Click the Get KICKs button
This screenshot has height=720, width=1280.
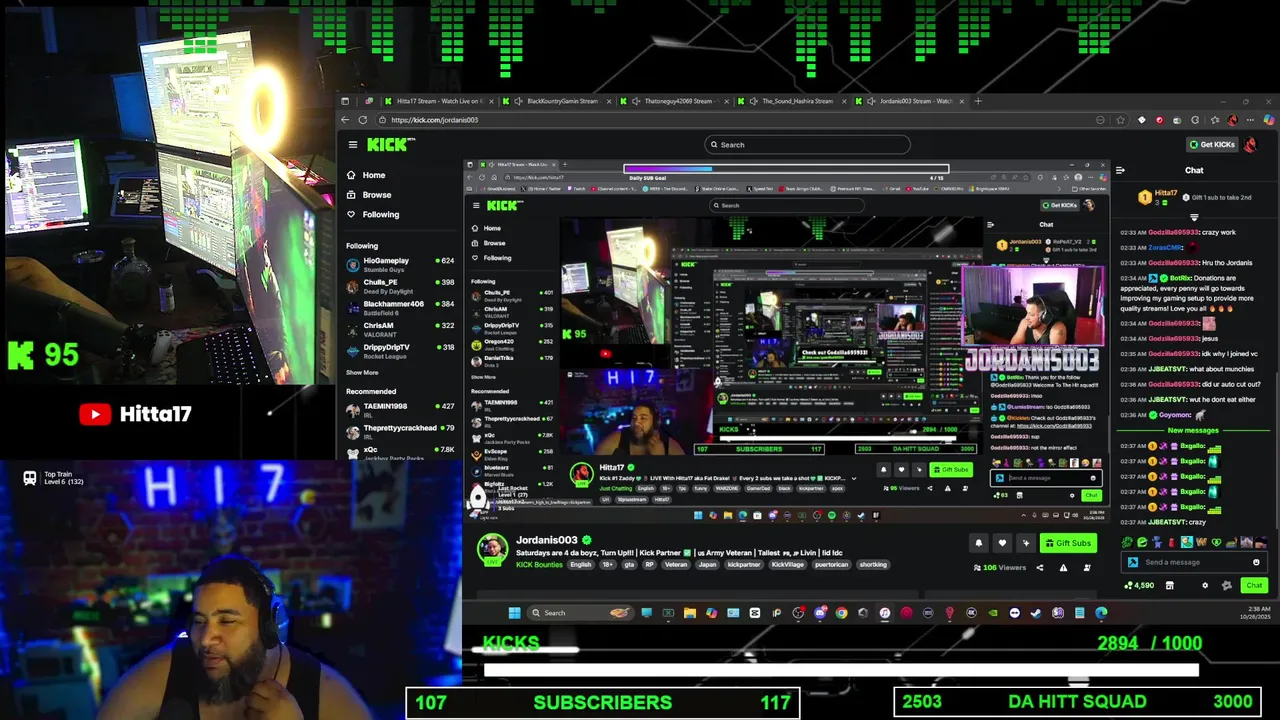pos(1211,145)
